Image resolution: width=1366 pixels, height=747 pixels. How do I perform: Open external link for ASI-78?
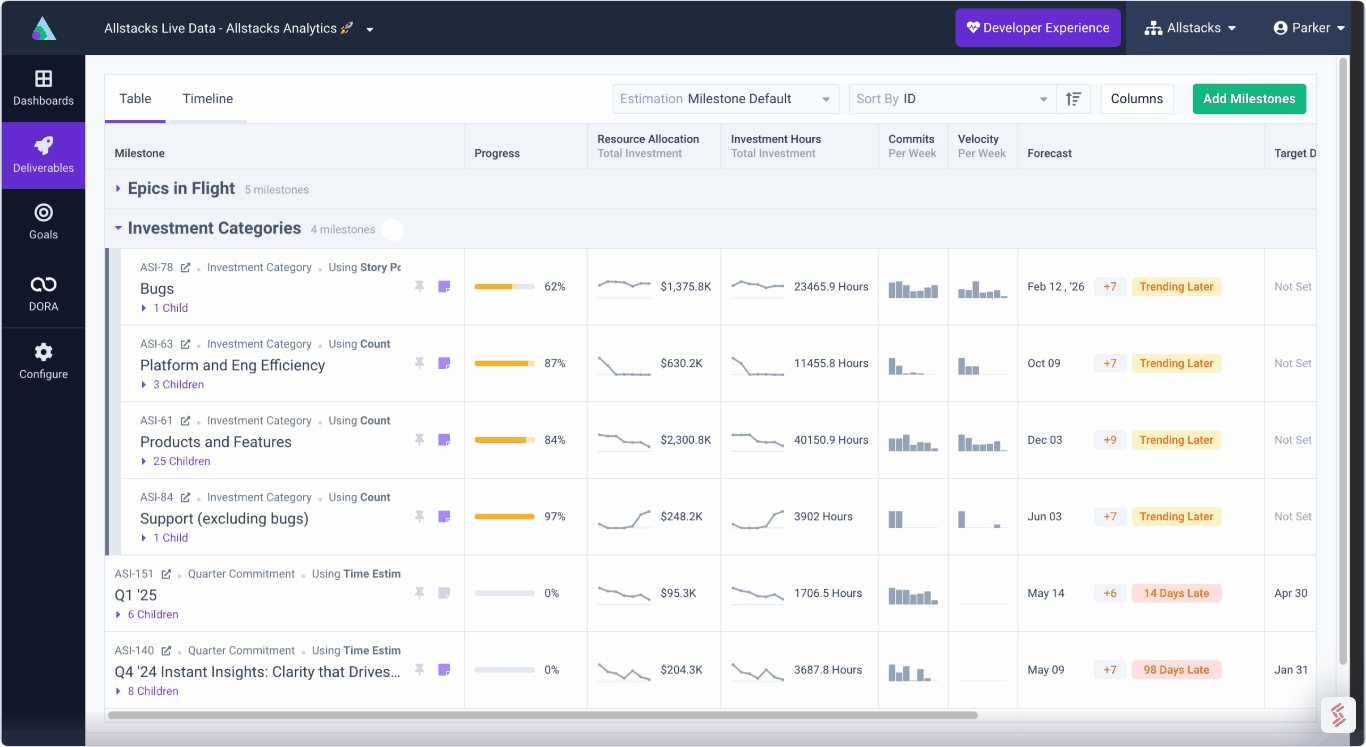[x=185, y=268]
